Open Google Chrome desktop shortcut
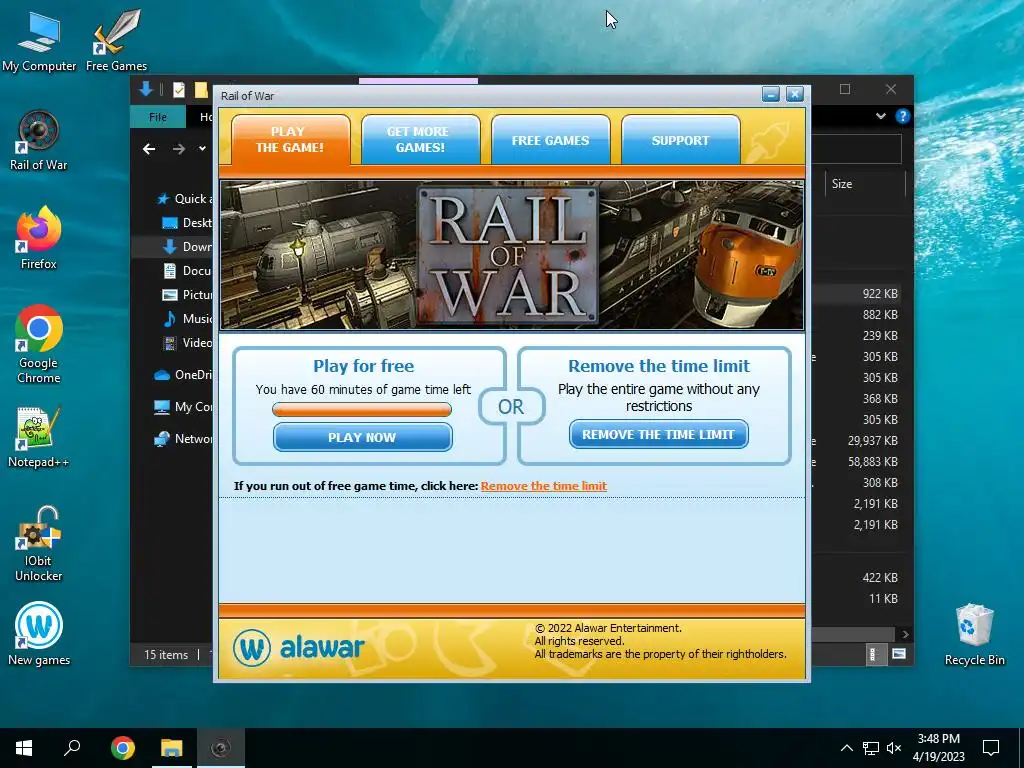Viewport: 1024px width, 768px height. pyautogui.click(x=39, y=344)
